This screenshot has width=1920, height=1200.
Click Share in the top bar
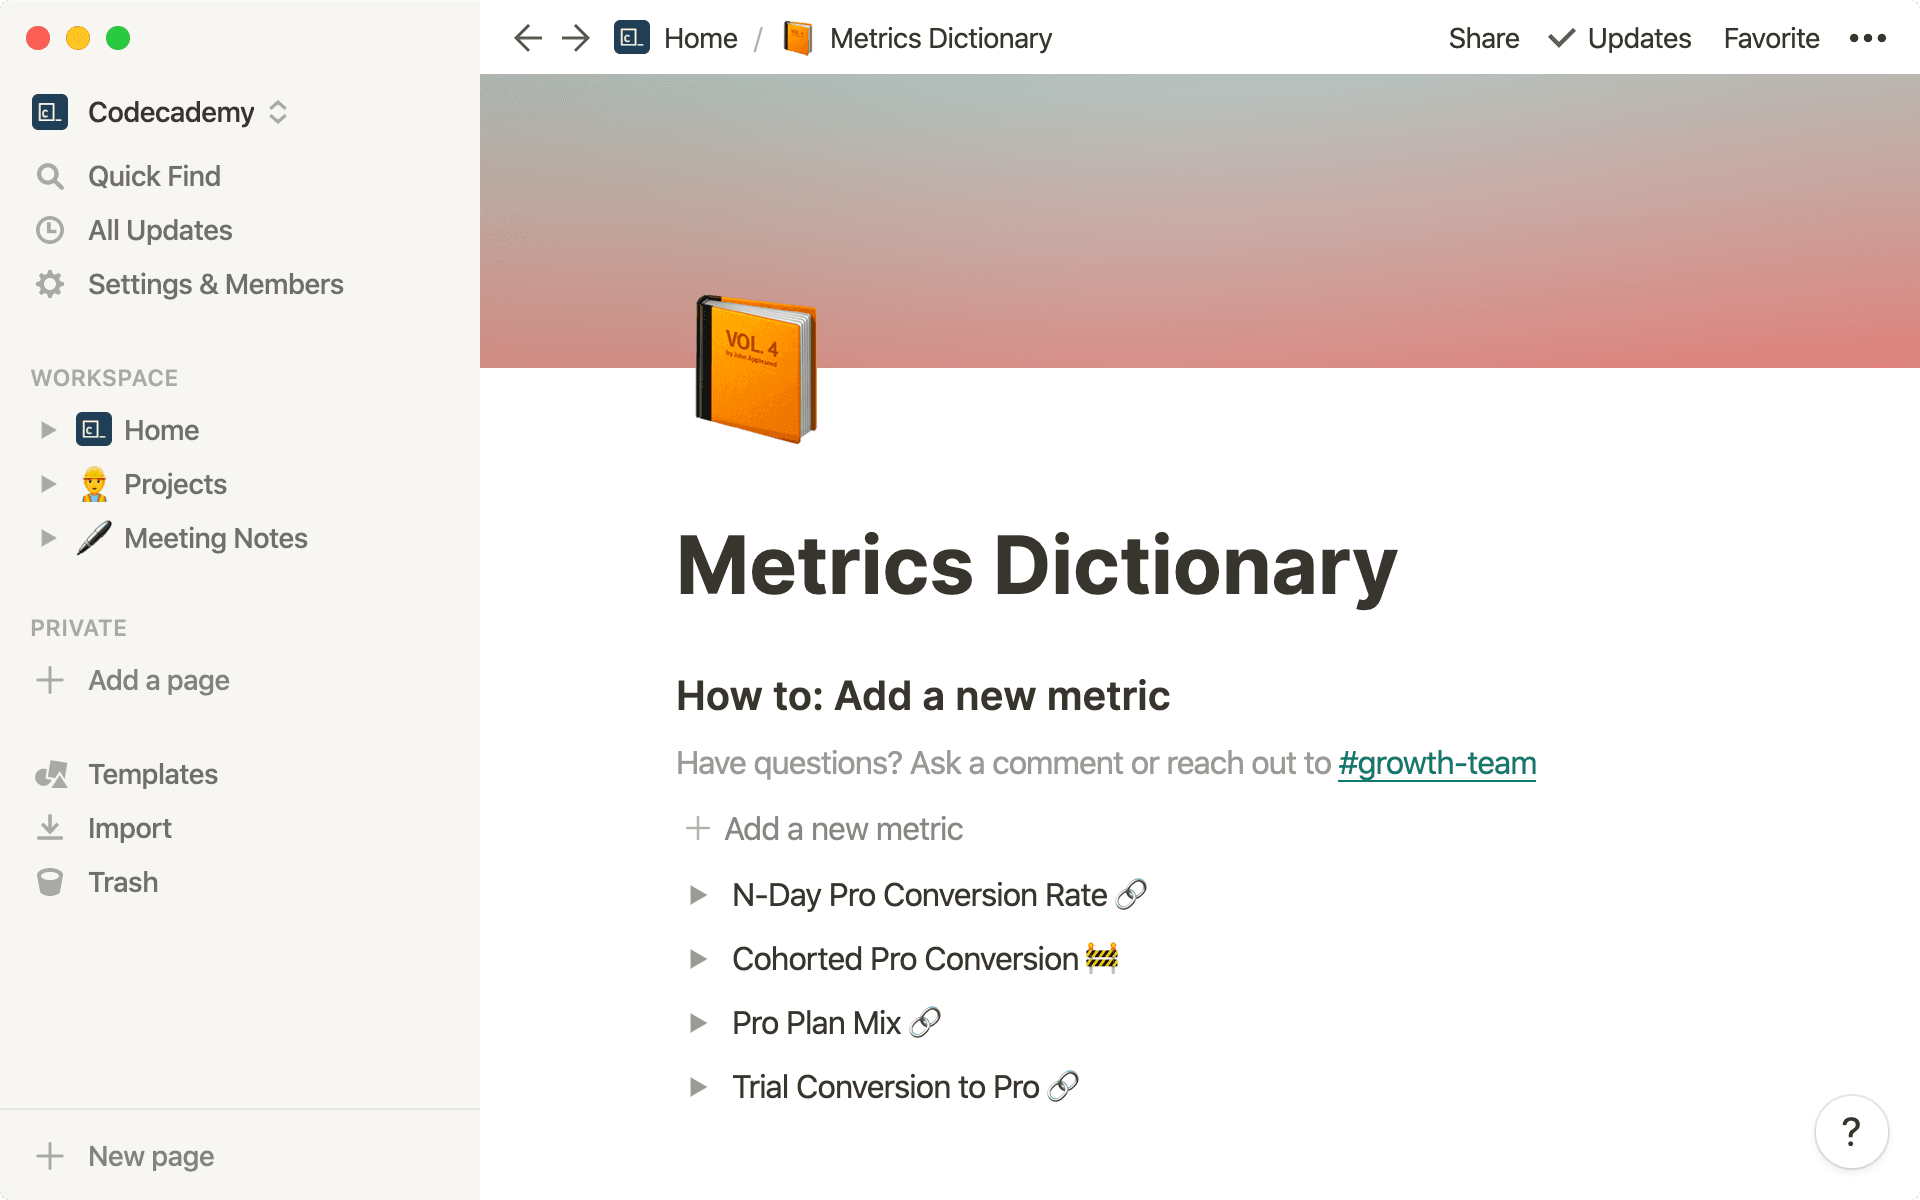click(x=1483, y=38)
